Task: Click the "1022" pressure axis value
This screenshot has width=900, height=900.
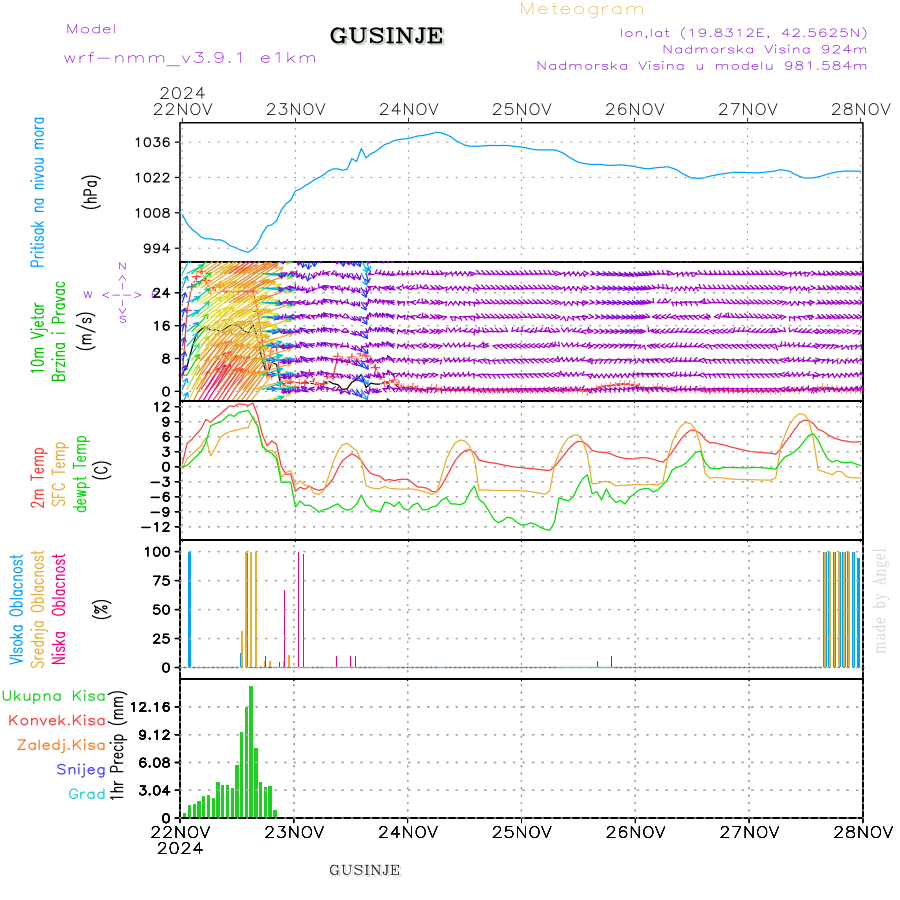Action: tap(153, 178)
